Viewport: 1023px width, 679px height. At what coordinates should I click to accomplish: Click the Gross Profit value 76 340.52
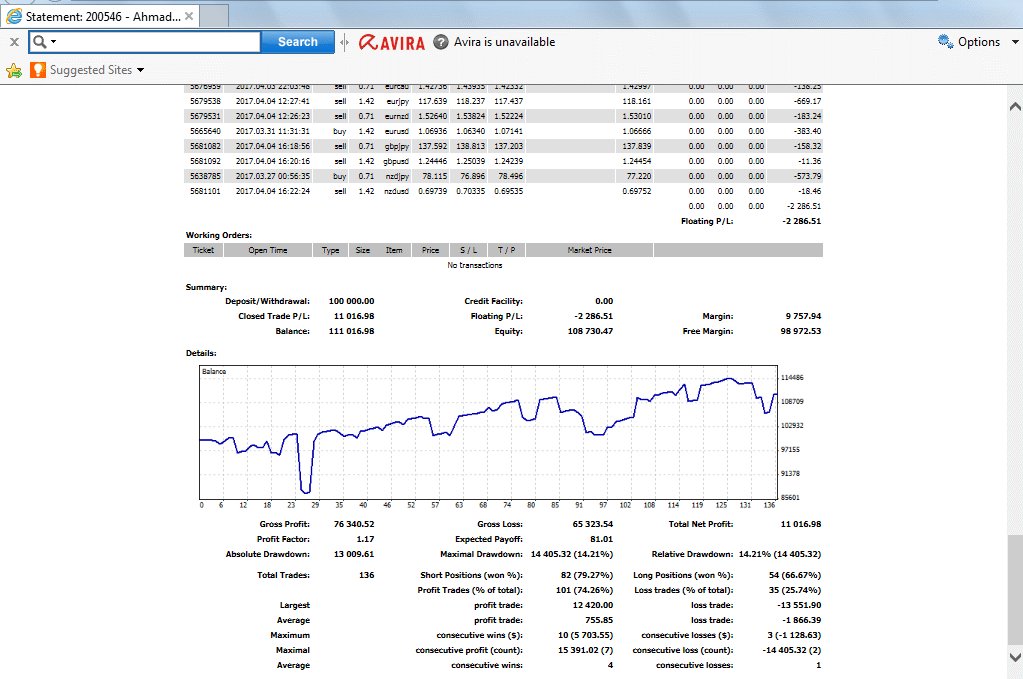point(354,524)
